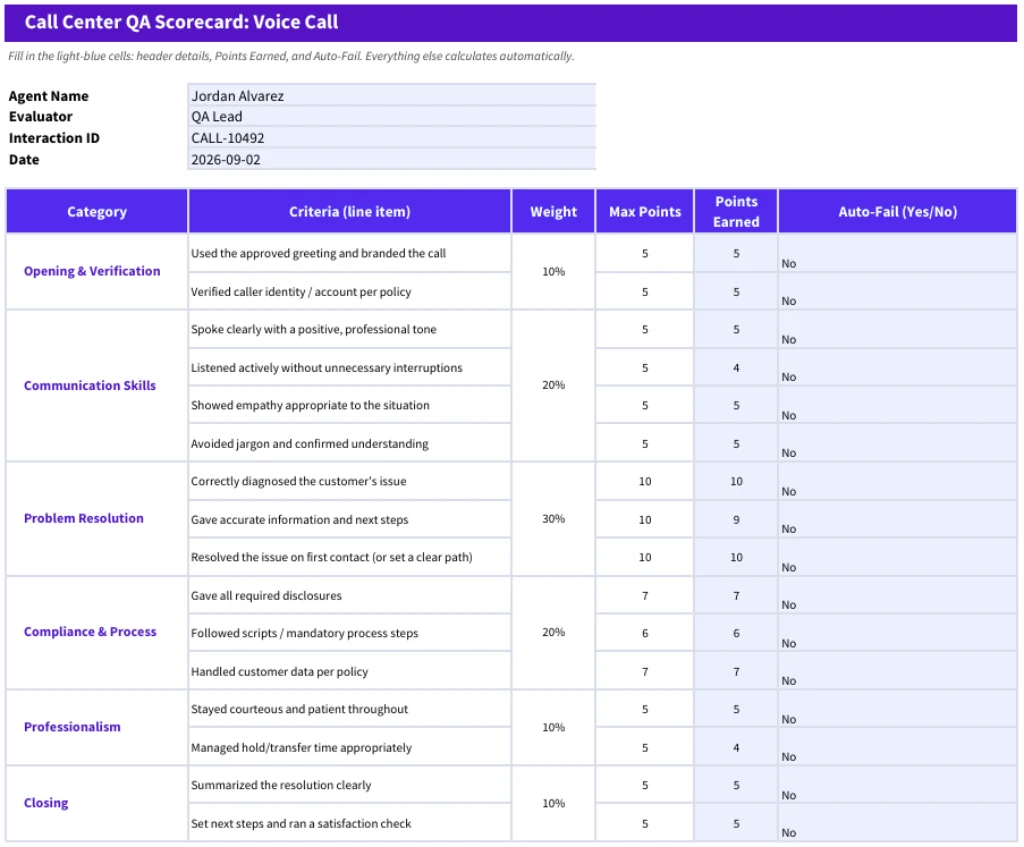Screen dimensions: 1024x847
Task: Open Auto-Fail cell for Used the approved greeting row
Action: point(897,253)
